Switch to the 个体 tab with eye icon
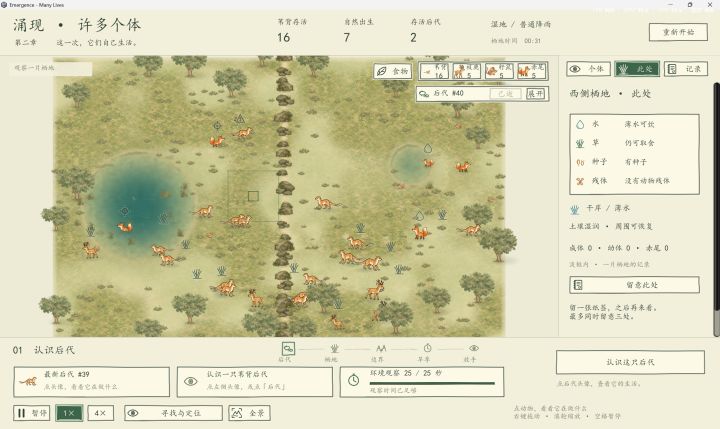Screen dimensions: 720x429 click(x=588, y=69)
